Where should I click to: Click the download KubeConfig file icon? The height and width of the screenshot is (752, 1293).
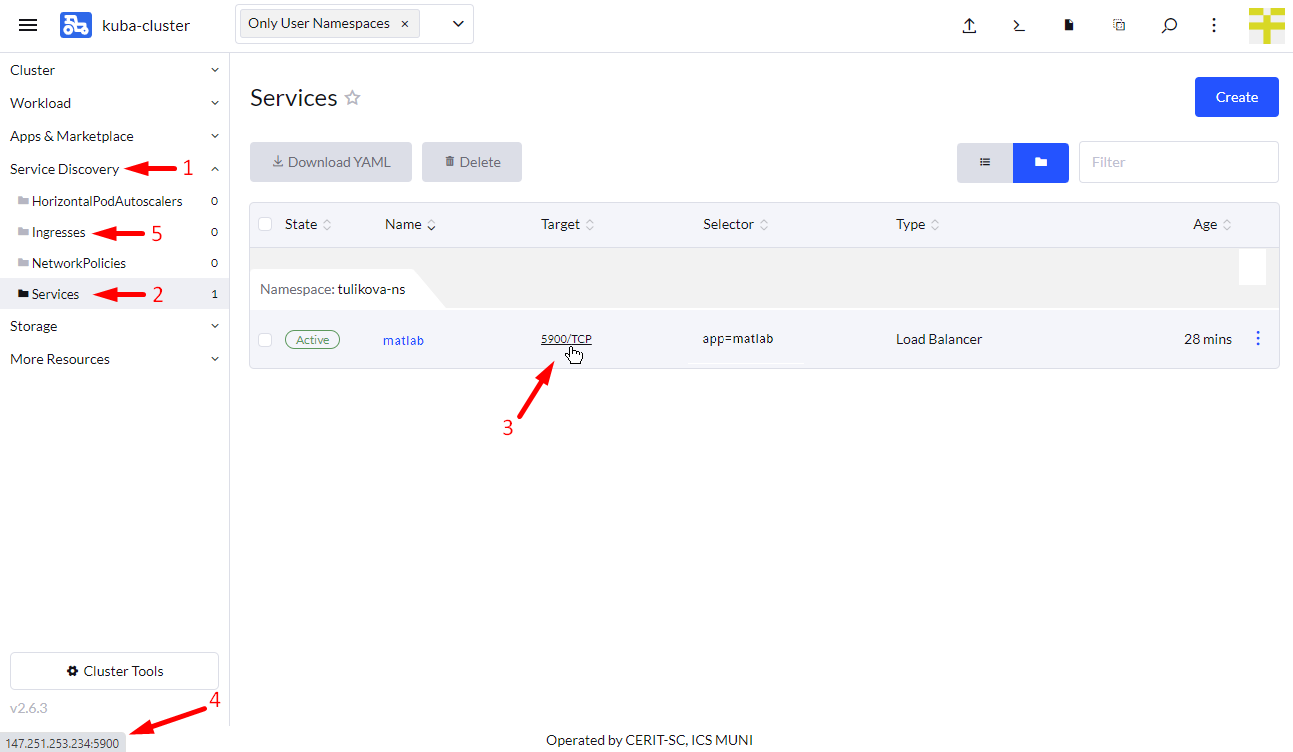click(x=1068, y=26)
